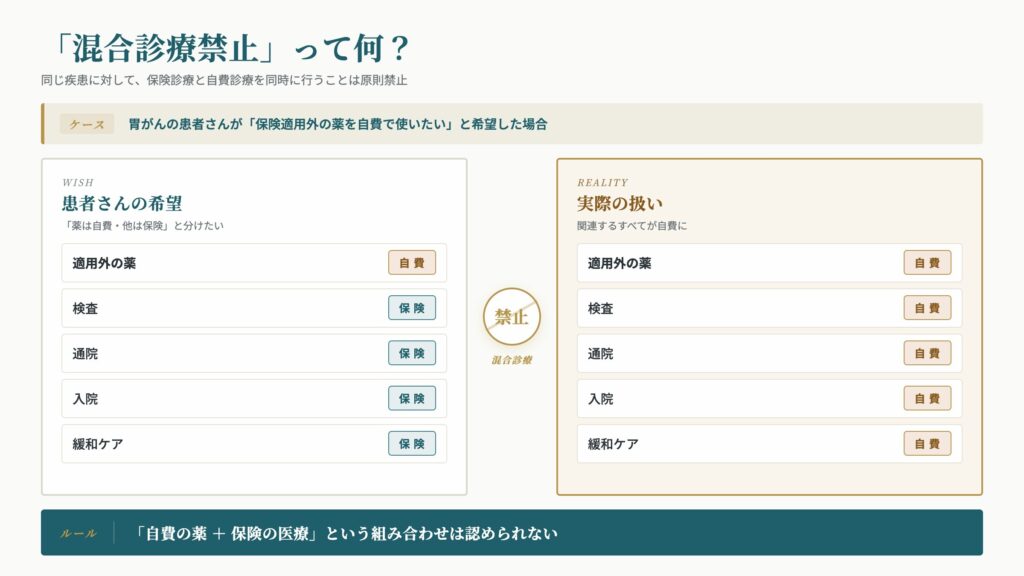
Task: Click the 禁止 circle badge in center
Action: (x=512, y=317)
